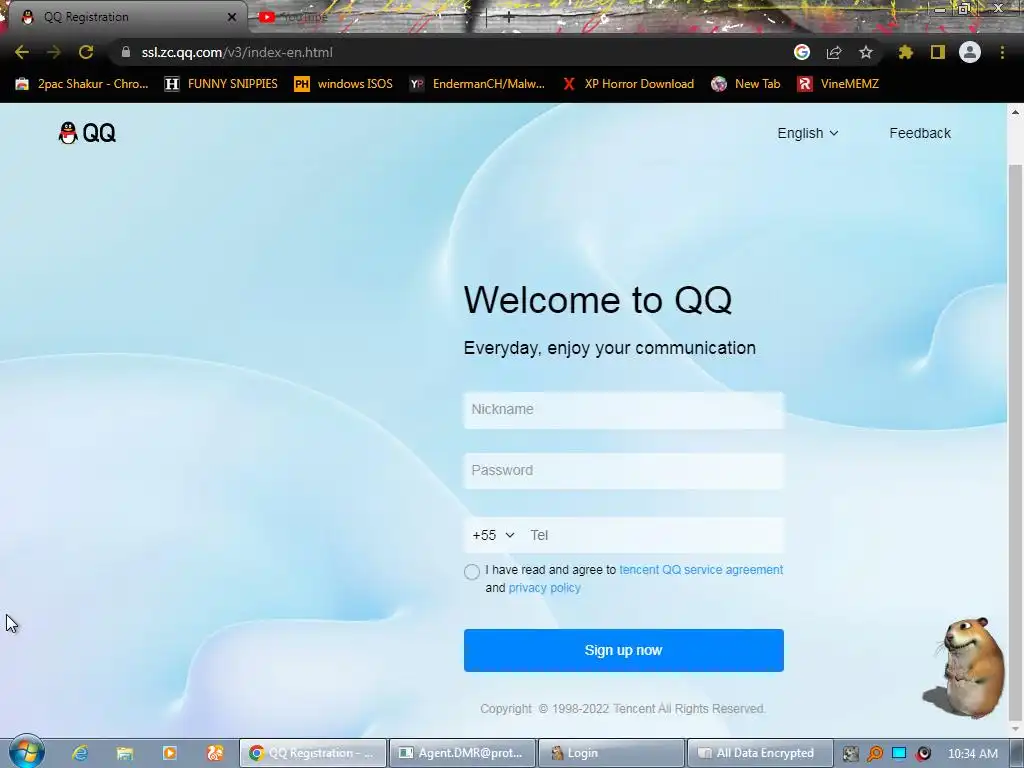Image resolution: width=1024 pixels, height=768 pixels.
Task: Open a new browser tab
Action: pyautogui.click(x=508, y=17)
